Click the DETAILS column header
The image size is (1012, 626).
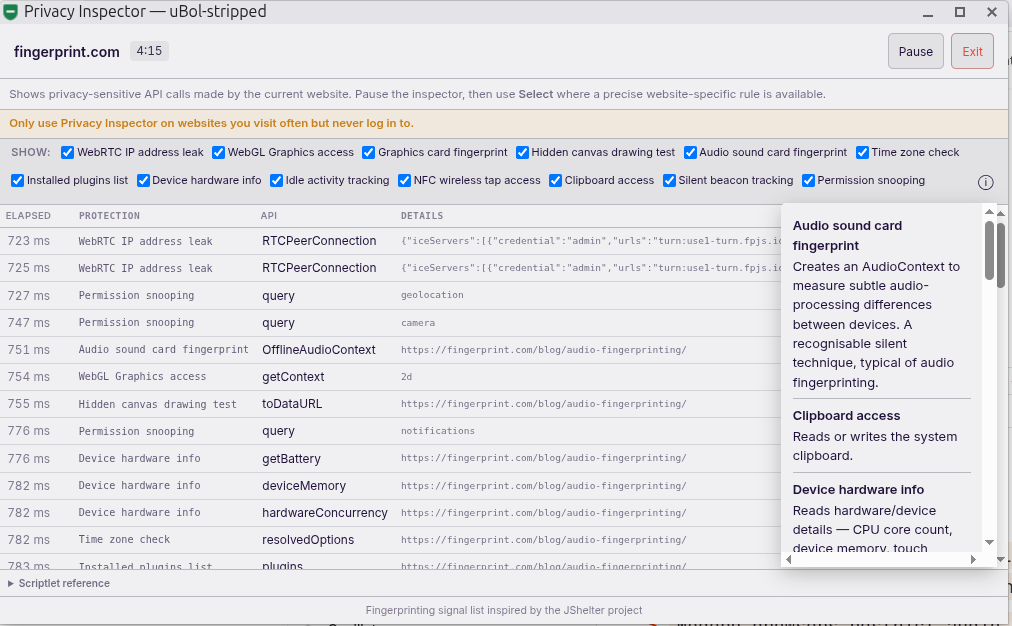tap(421, 216)
